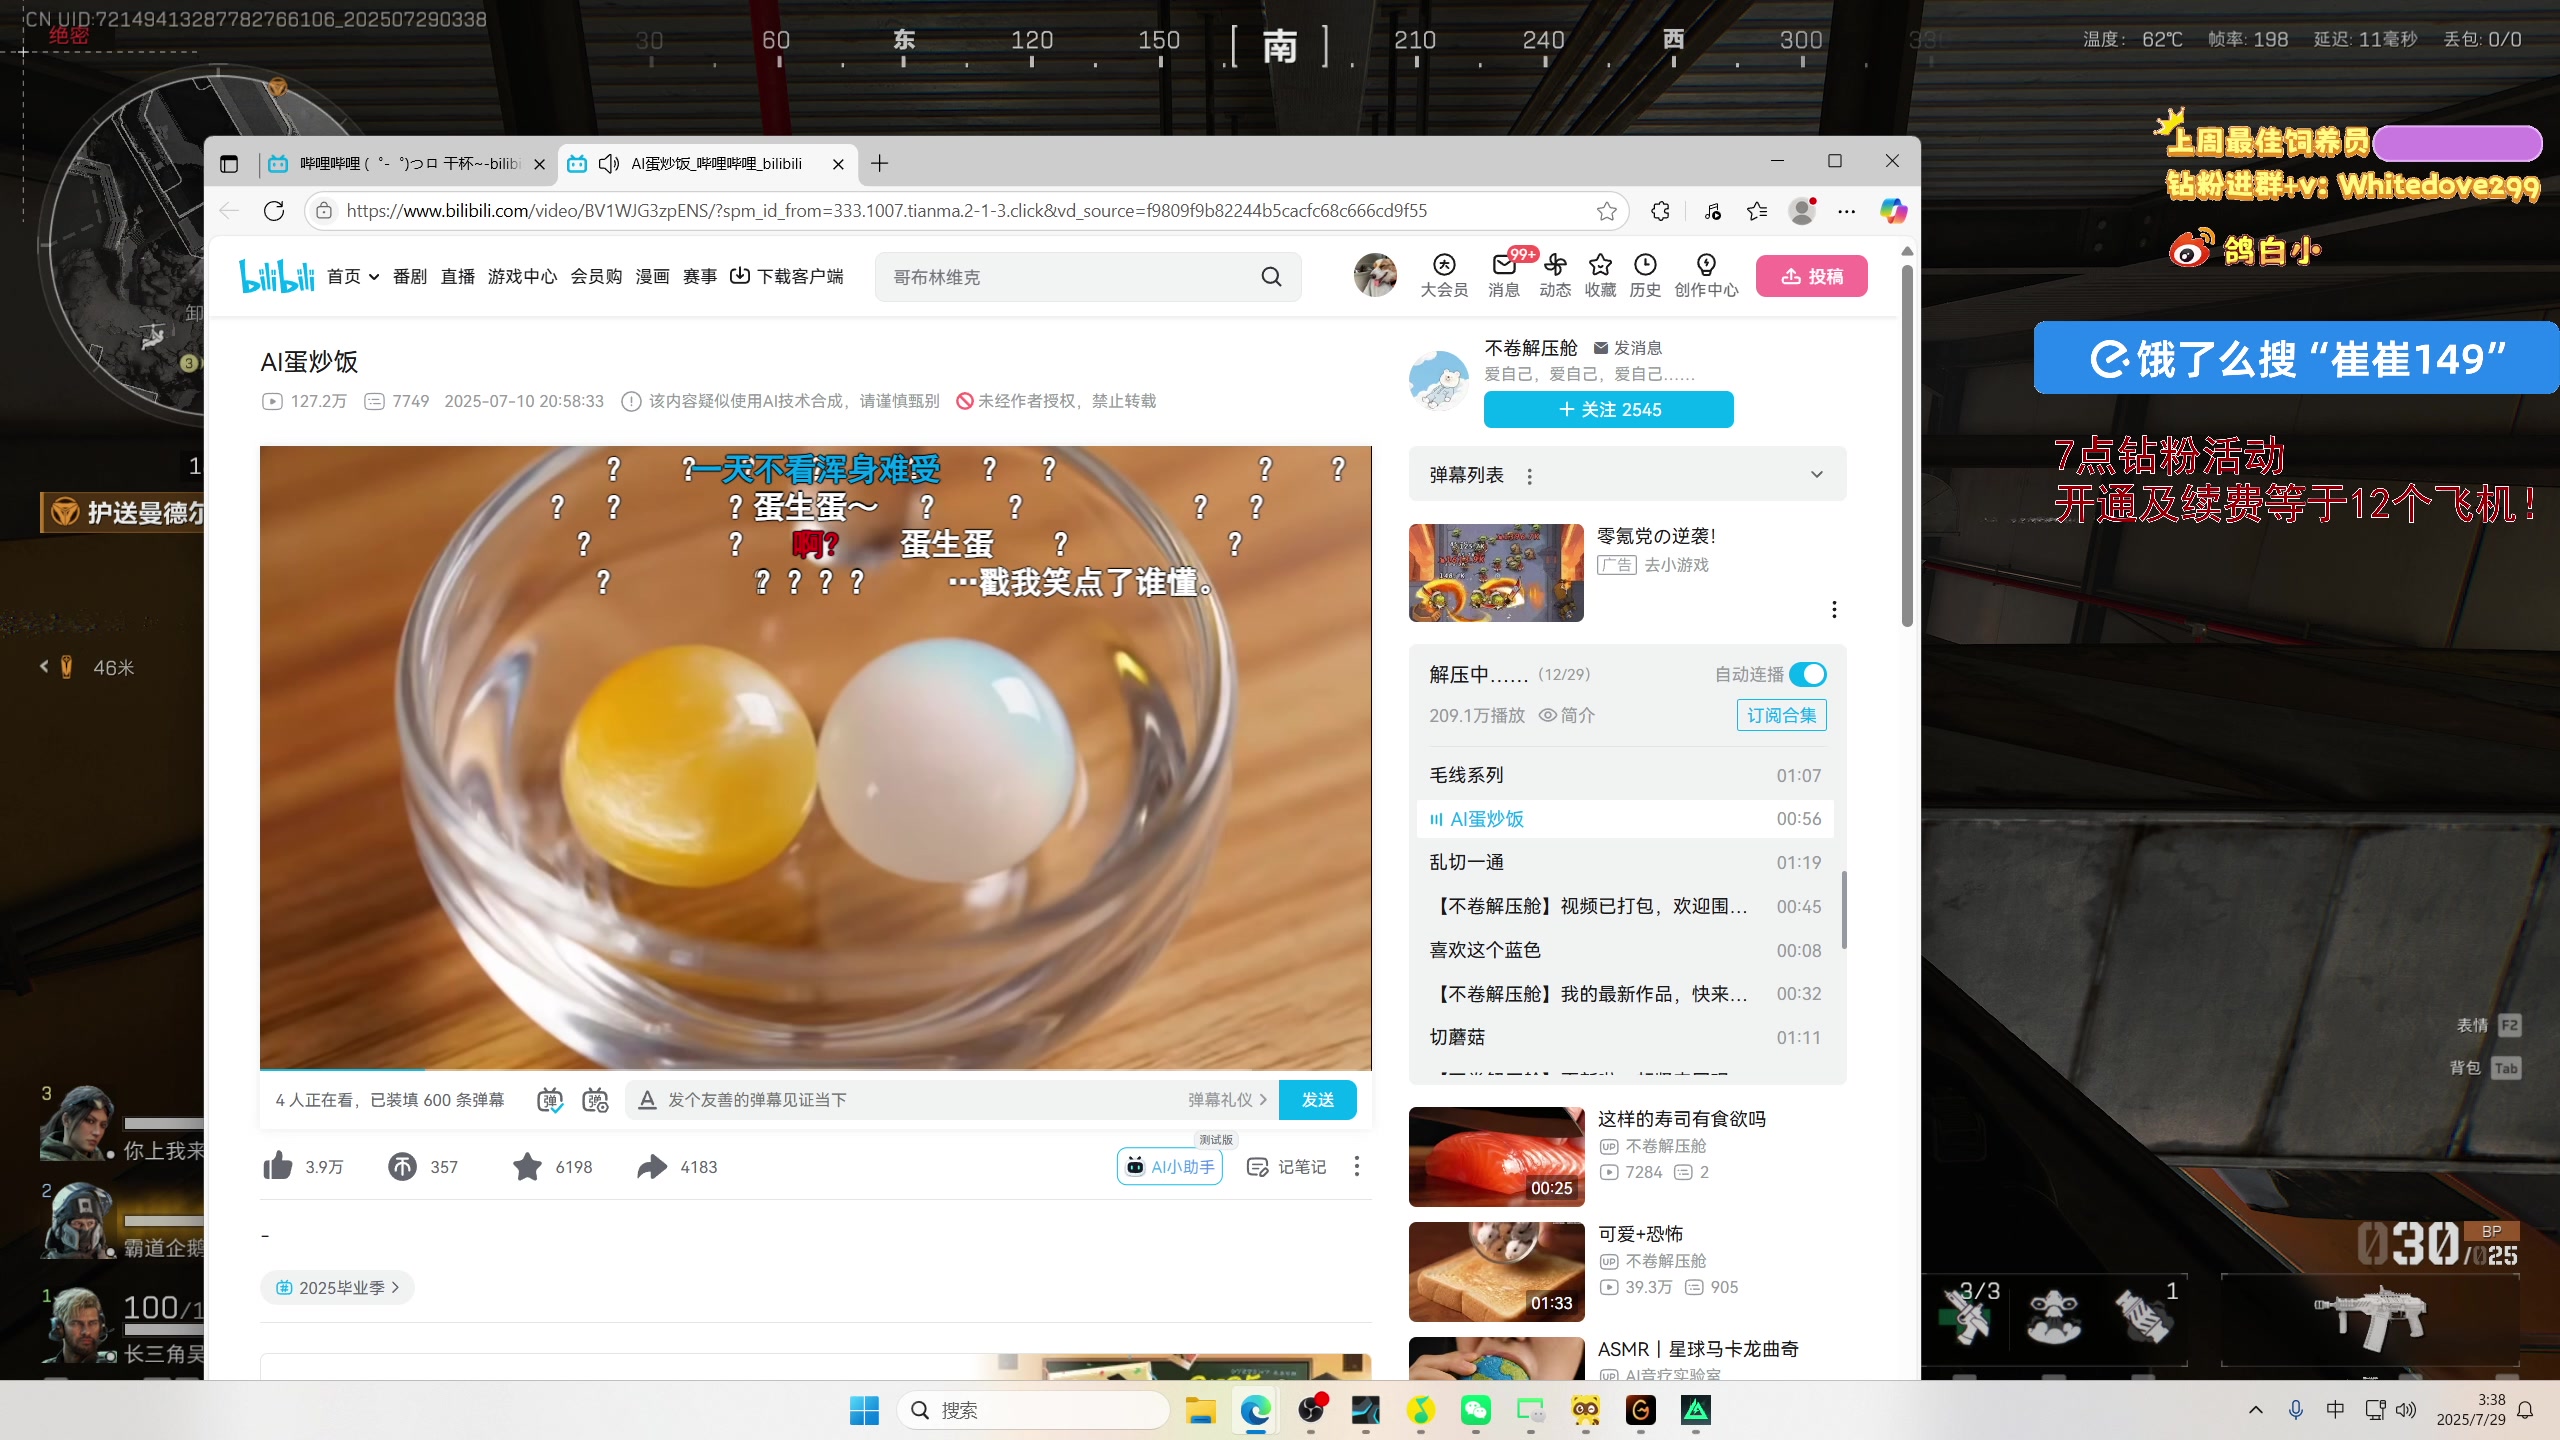Viewport: 2560px width, 1440px height.
Task: Open browser extensions puzzle icon
Action: click(1661, 211)
